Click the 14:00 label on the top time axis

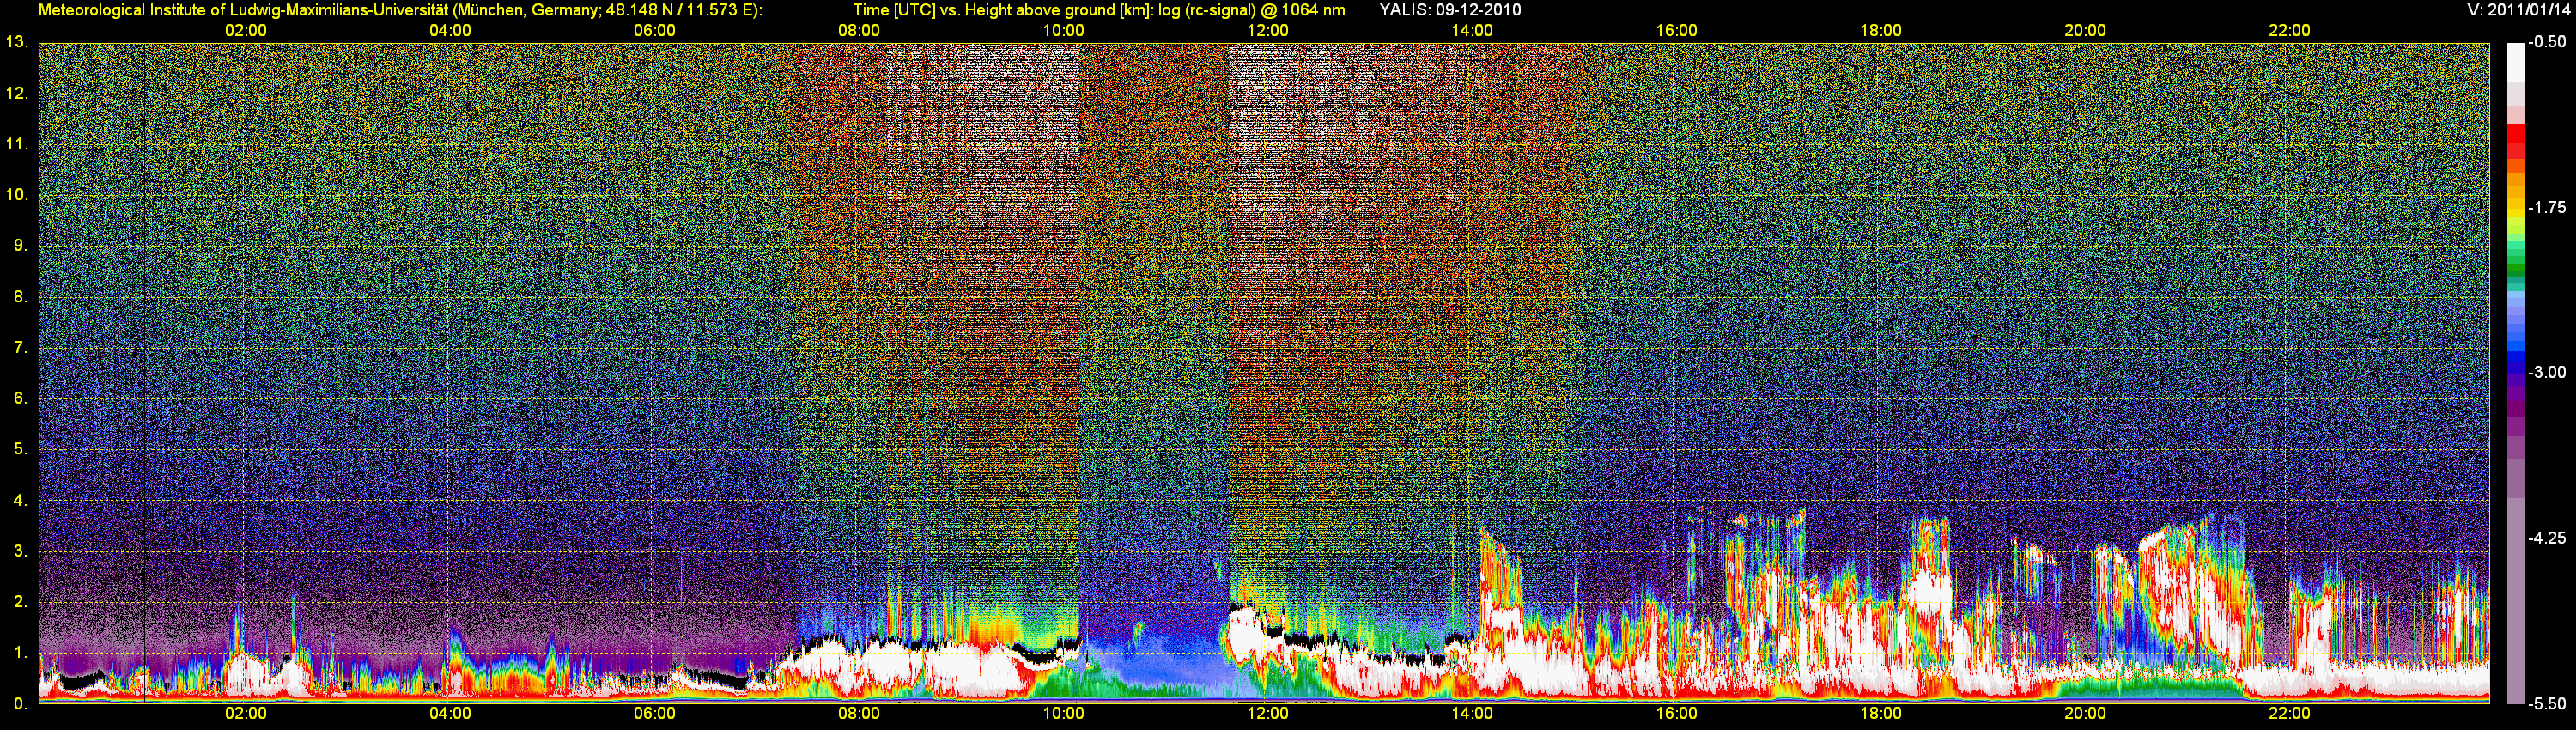[1472, 31]
